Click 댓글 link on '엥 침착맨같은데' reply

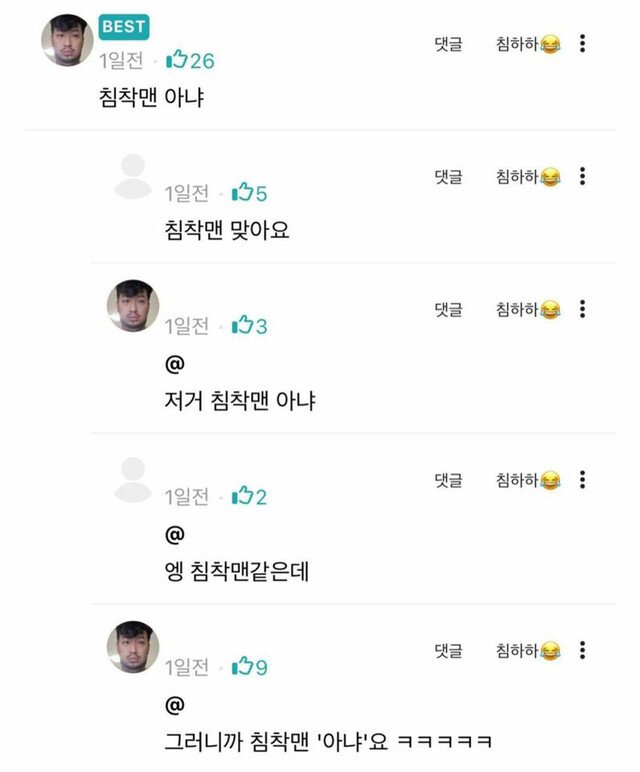[x=448, y=480]
